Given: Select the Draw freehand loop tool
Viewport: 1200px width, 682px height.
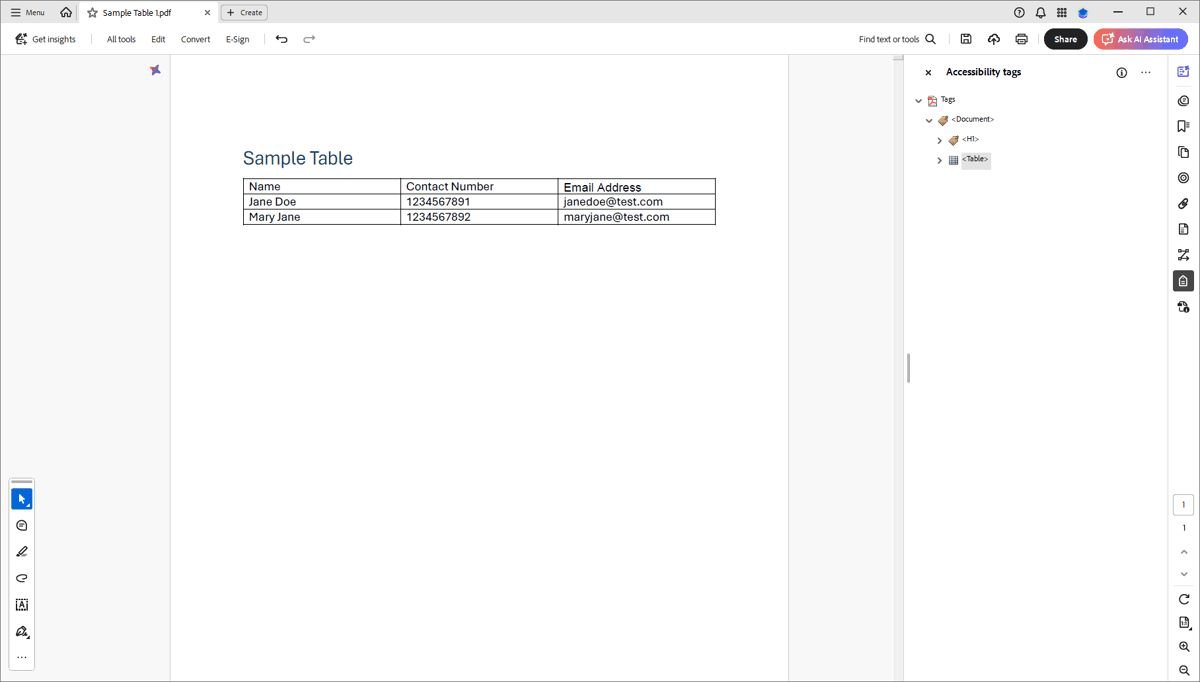Looking at the screenshot, I should [22, 578].
